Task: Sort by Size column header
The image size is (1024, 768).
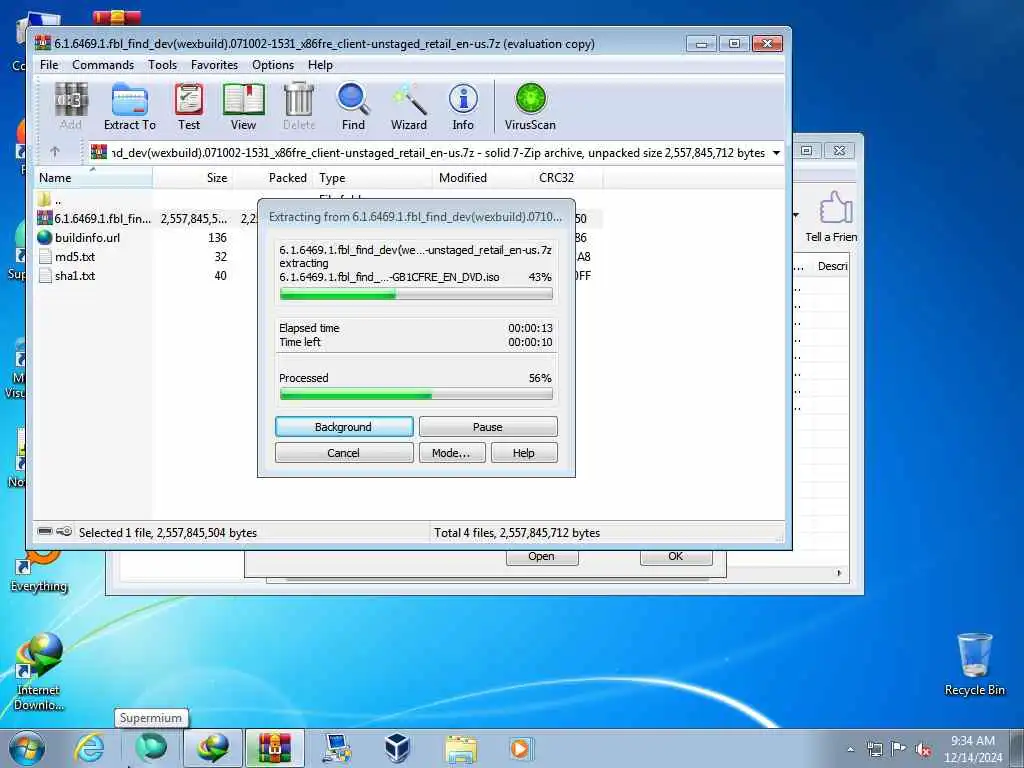Action: coord(193,178)
